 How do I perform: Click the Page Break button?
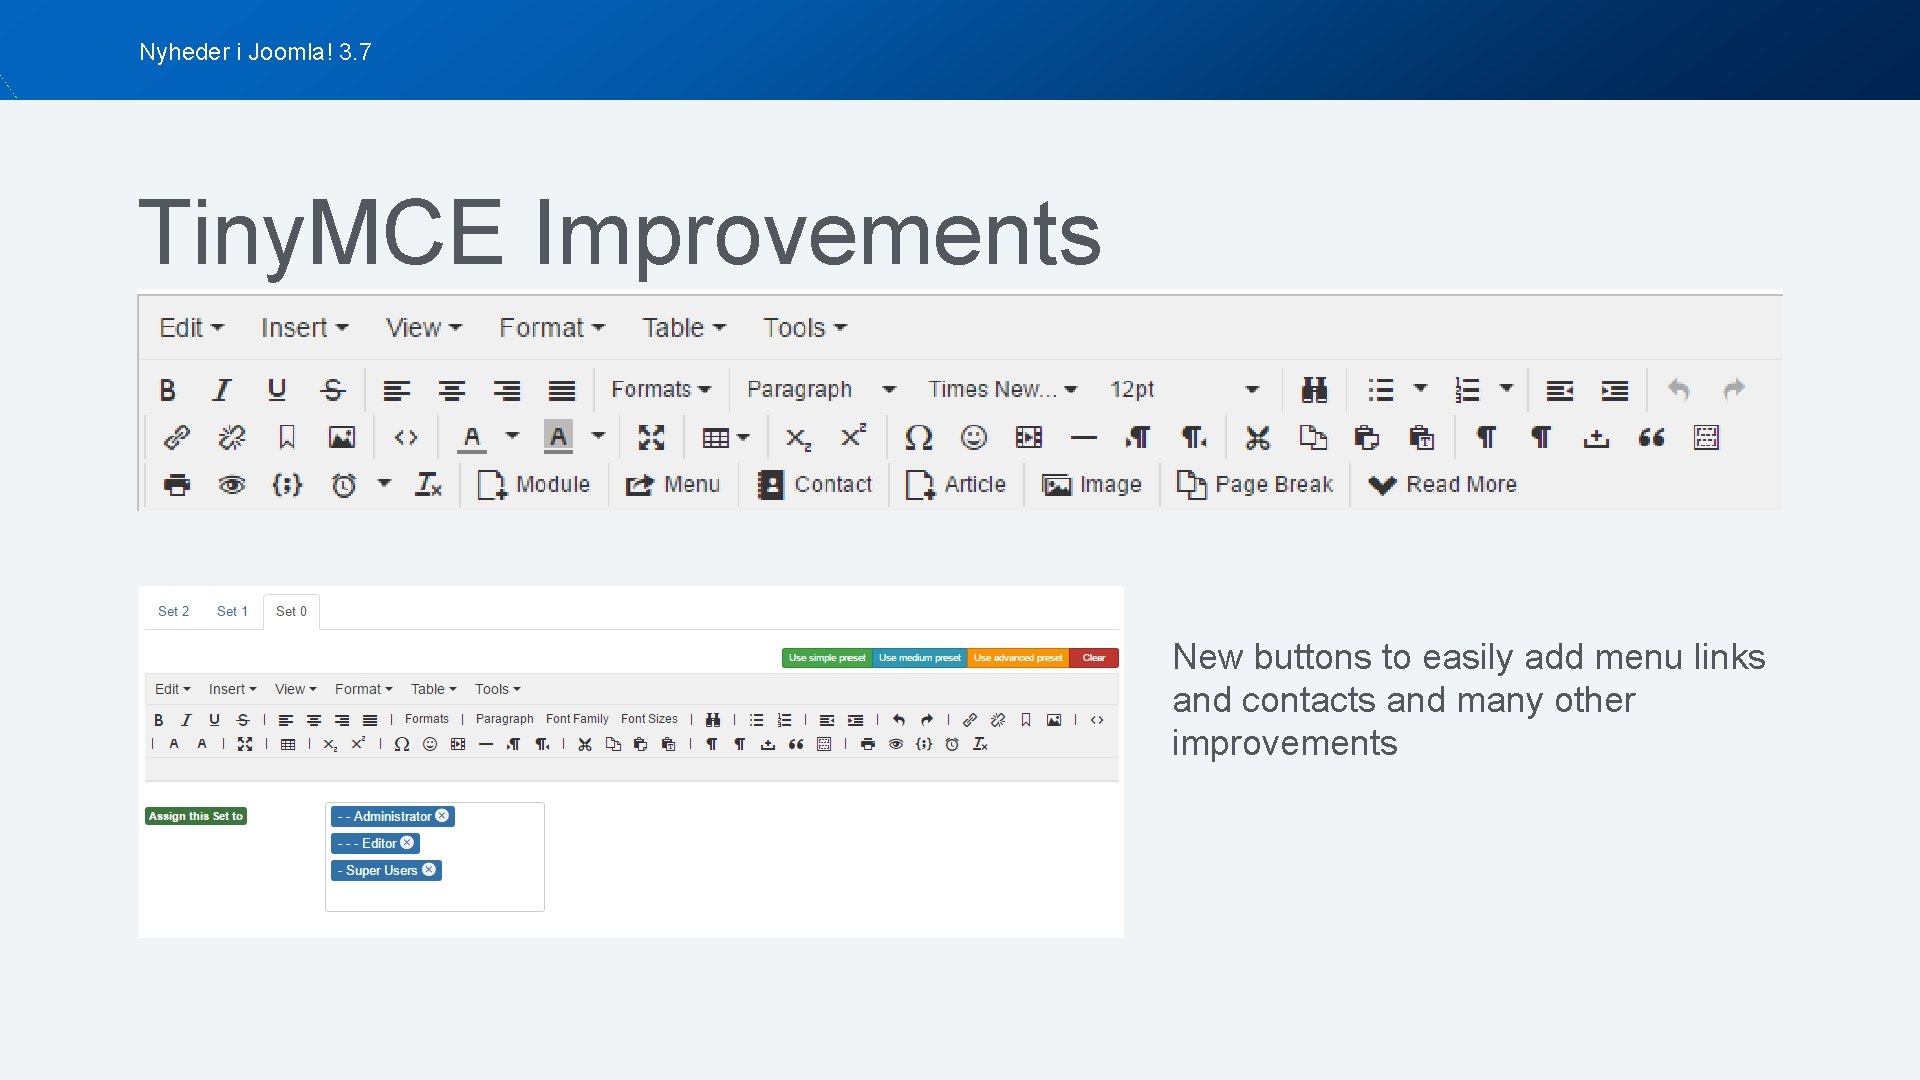coord(1254,485)
